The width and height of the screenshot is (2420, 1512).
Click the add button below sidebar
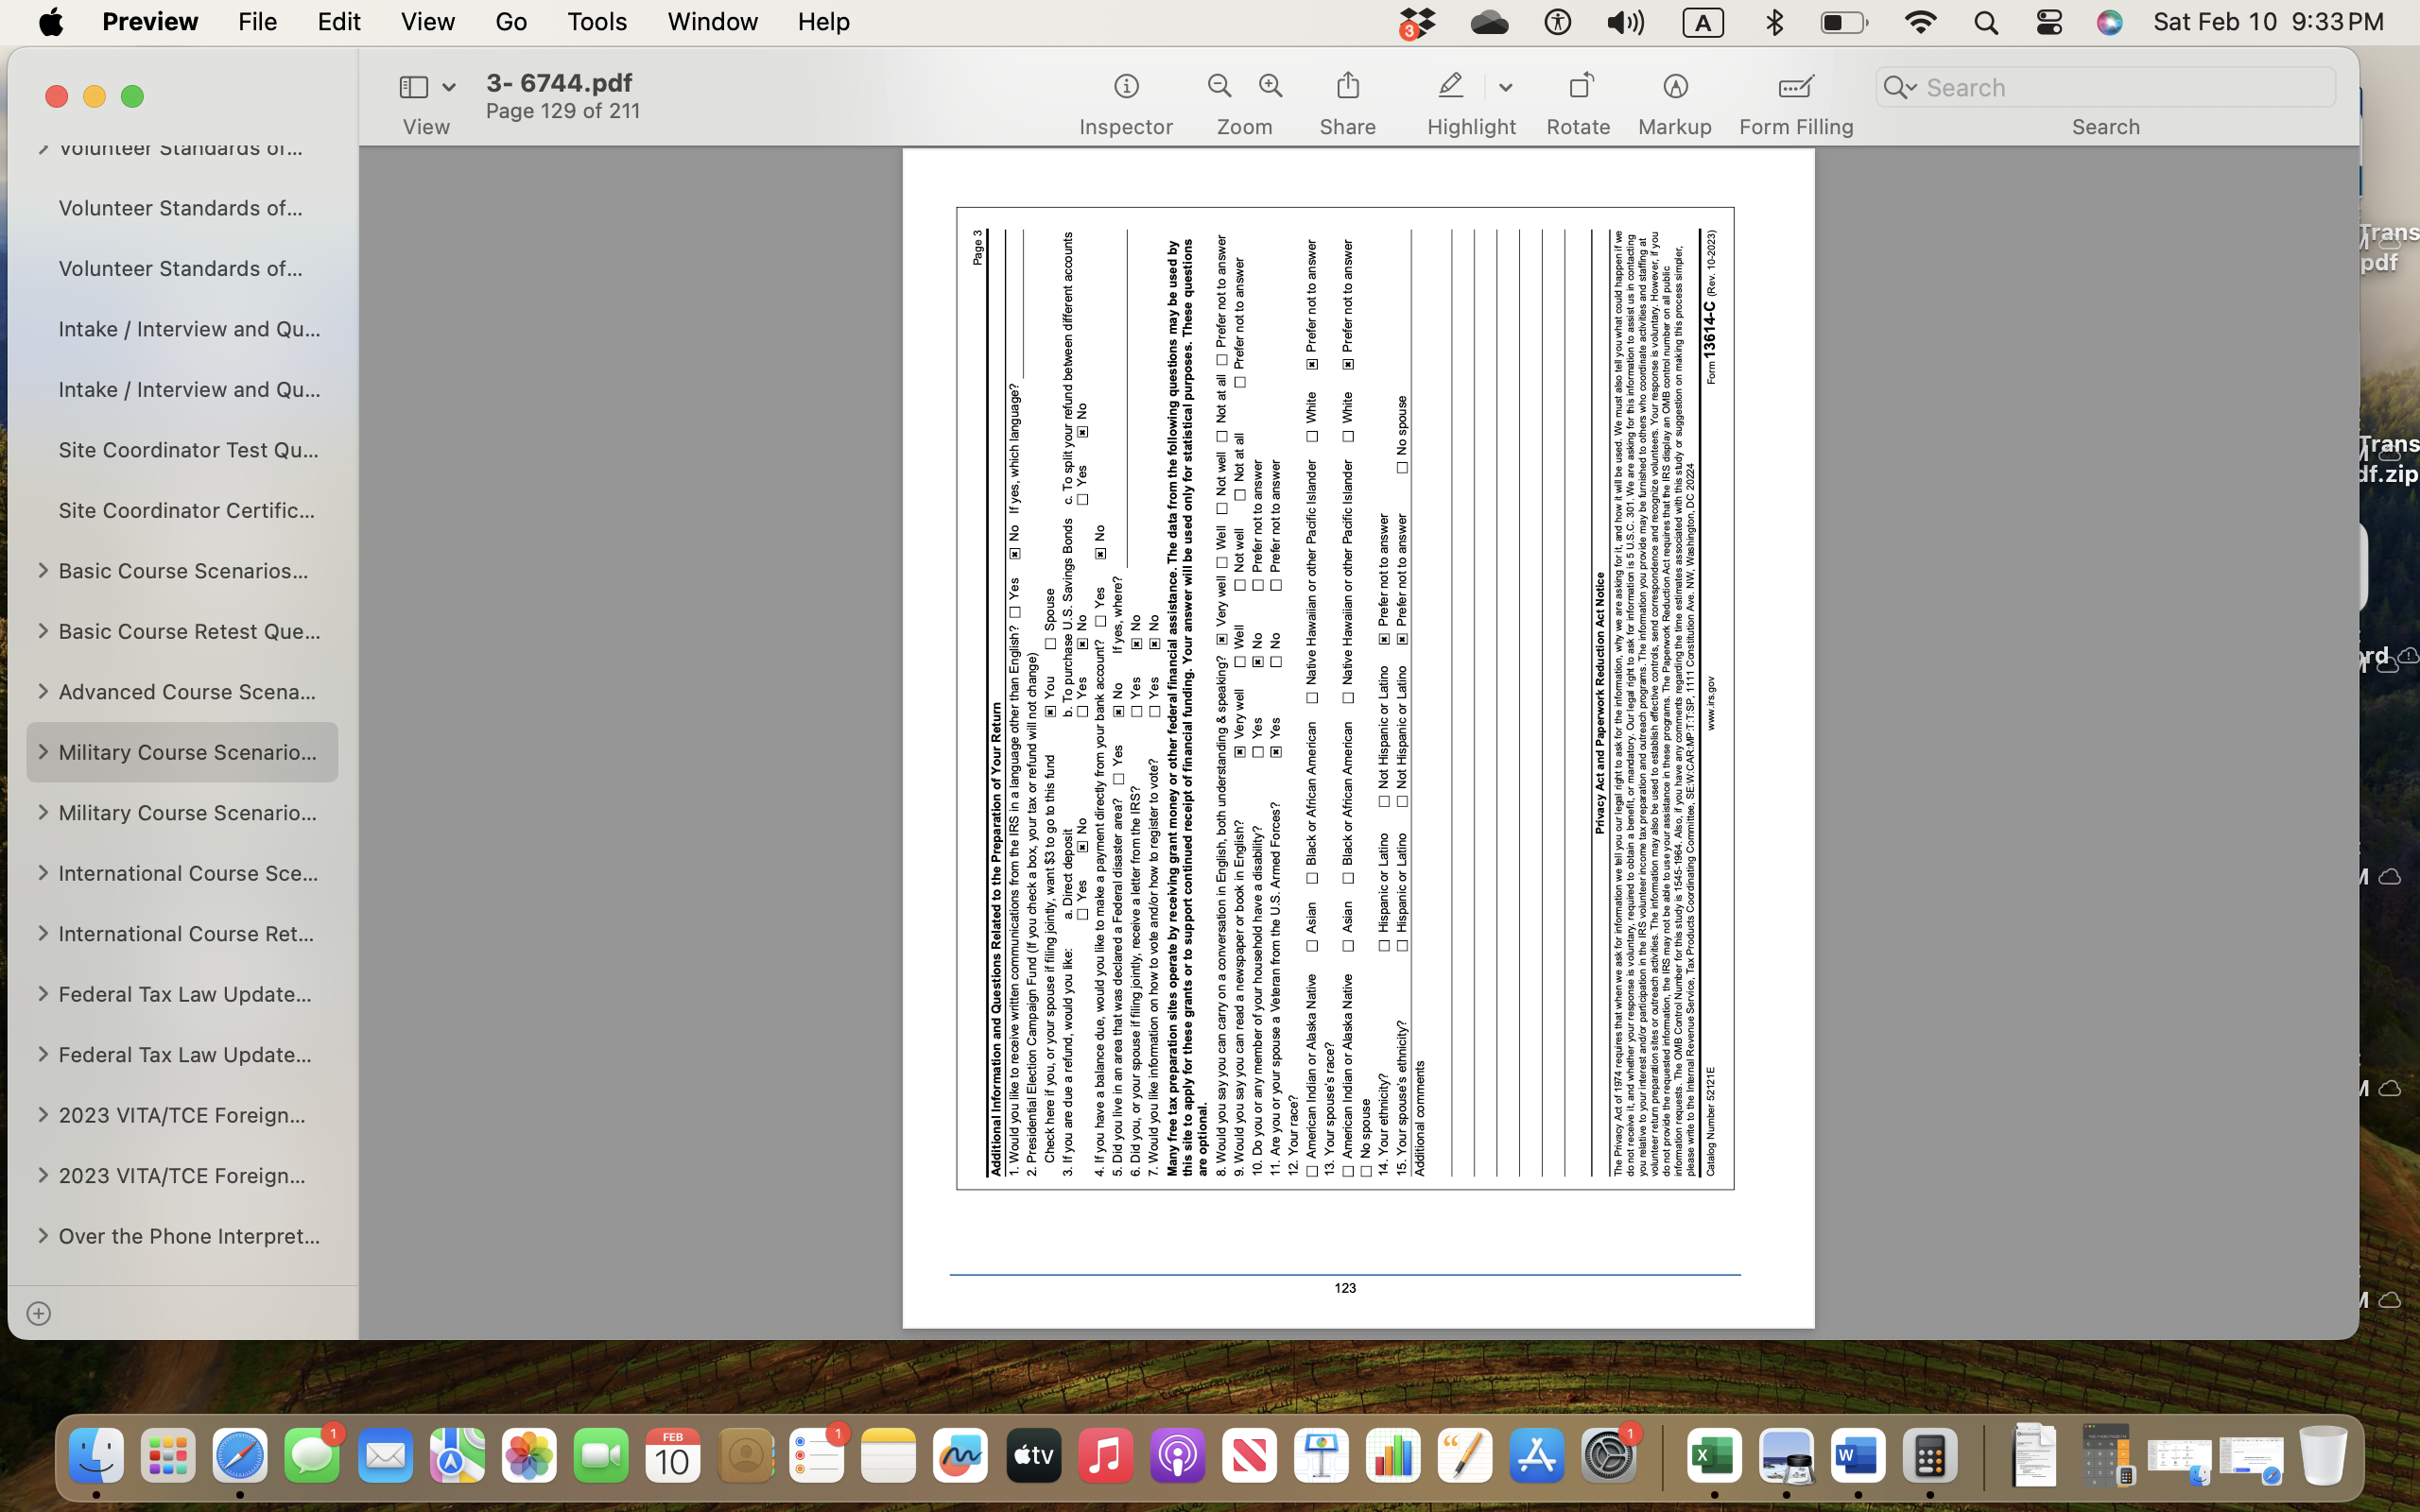[38, 1313]
